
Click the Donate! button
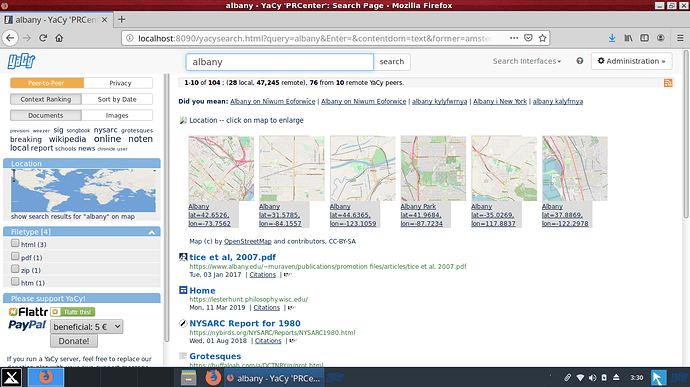74,341
